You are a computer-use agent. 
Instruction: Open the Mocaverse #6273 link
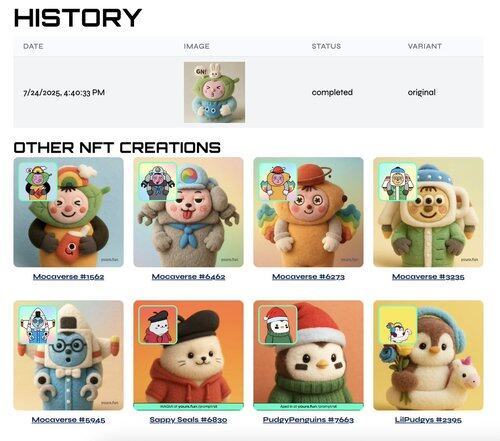tap(308, 277)
